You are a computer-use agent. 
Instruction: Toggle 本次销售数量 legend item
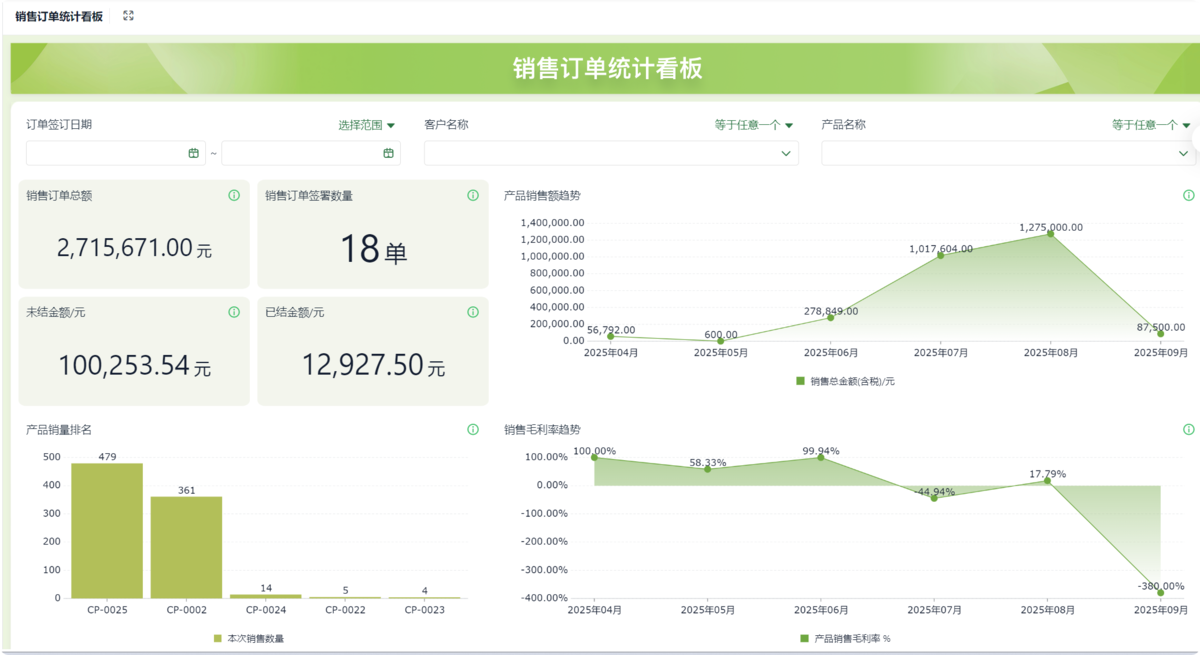pos(249,638)
